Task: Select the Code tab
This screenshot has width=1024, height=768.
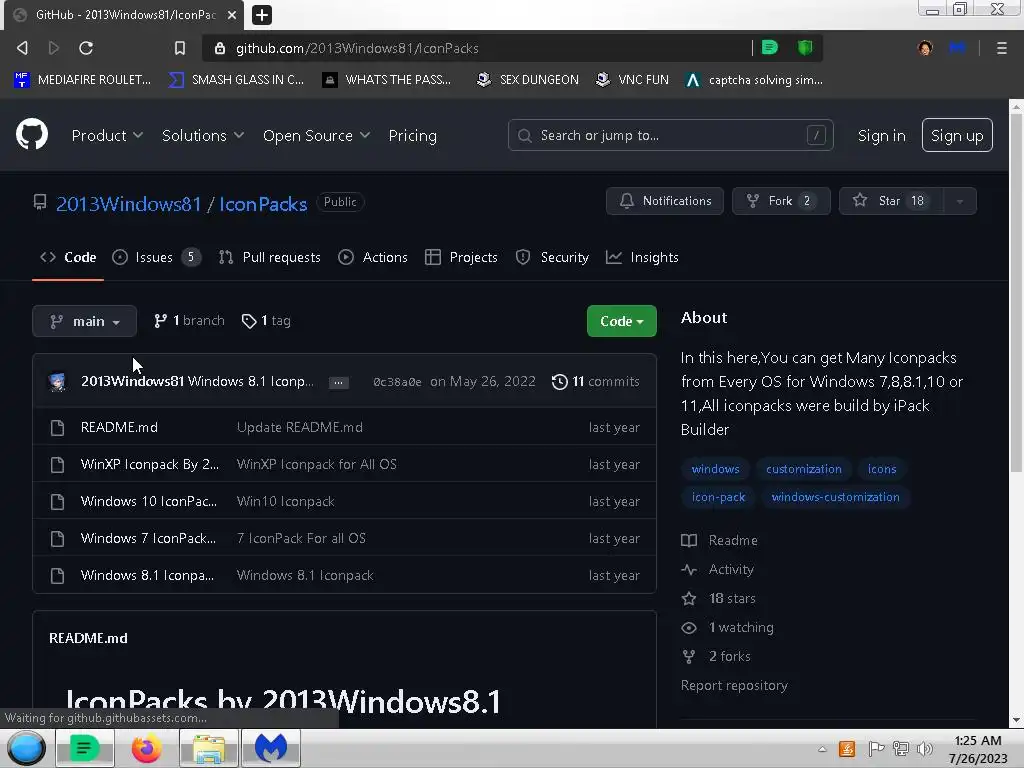Action: (68, 257)
